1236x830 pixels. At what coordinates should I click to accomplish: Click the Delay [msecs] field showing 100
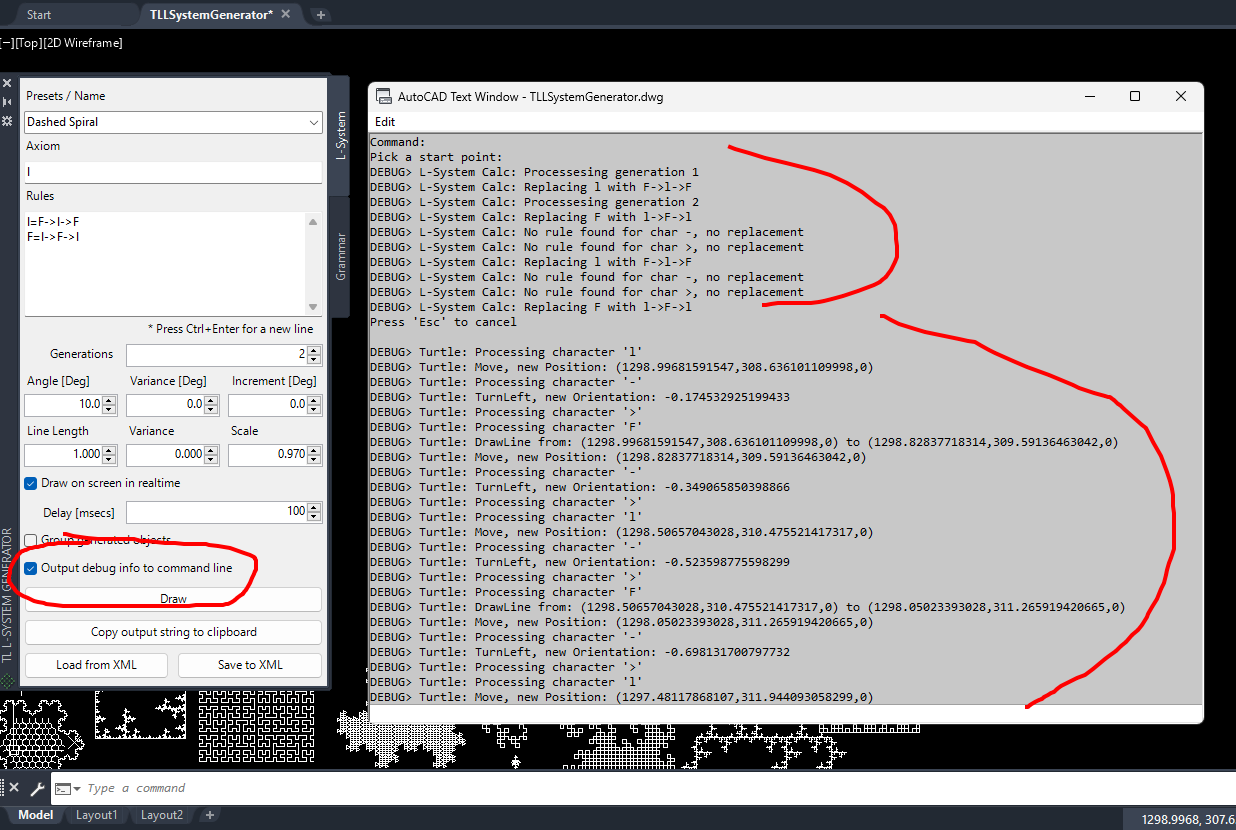[x=216, y=512]
